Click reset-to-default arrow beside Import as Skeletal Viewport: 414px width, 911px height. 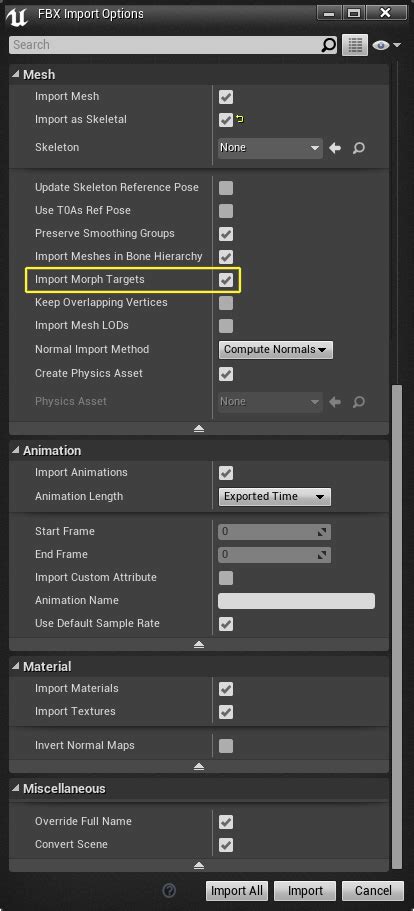click(240, 120)
